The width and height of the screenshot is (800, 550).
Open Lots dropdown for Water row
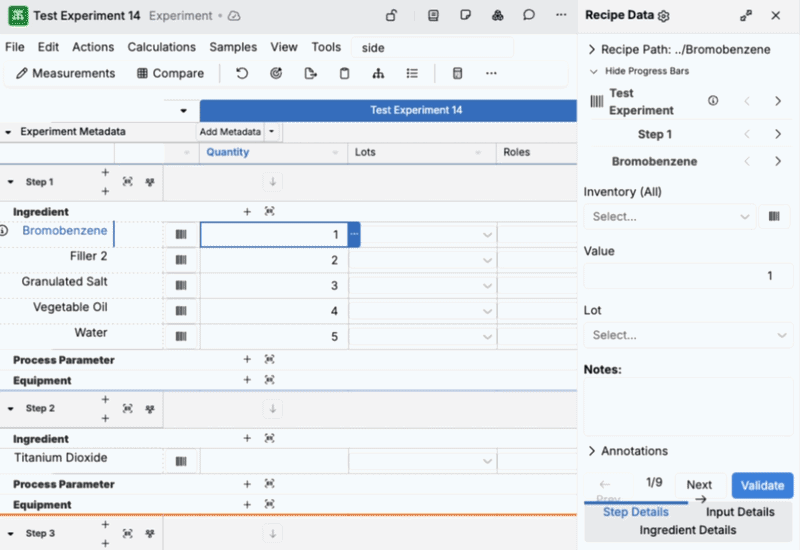click(487, 337)
